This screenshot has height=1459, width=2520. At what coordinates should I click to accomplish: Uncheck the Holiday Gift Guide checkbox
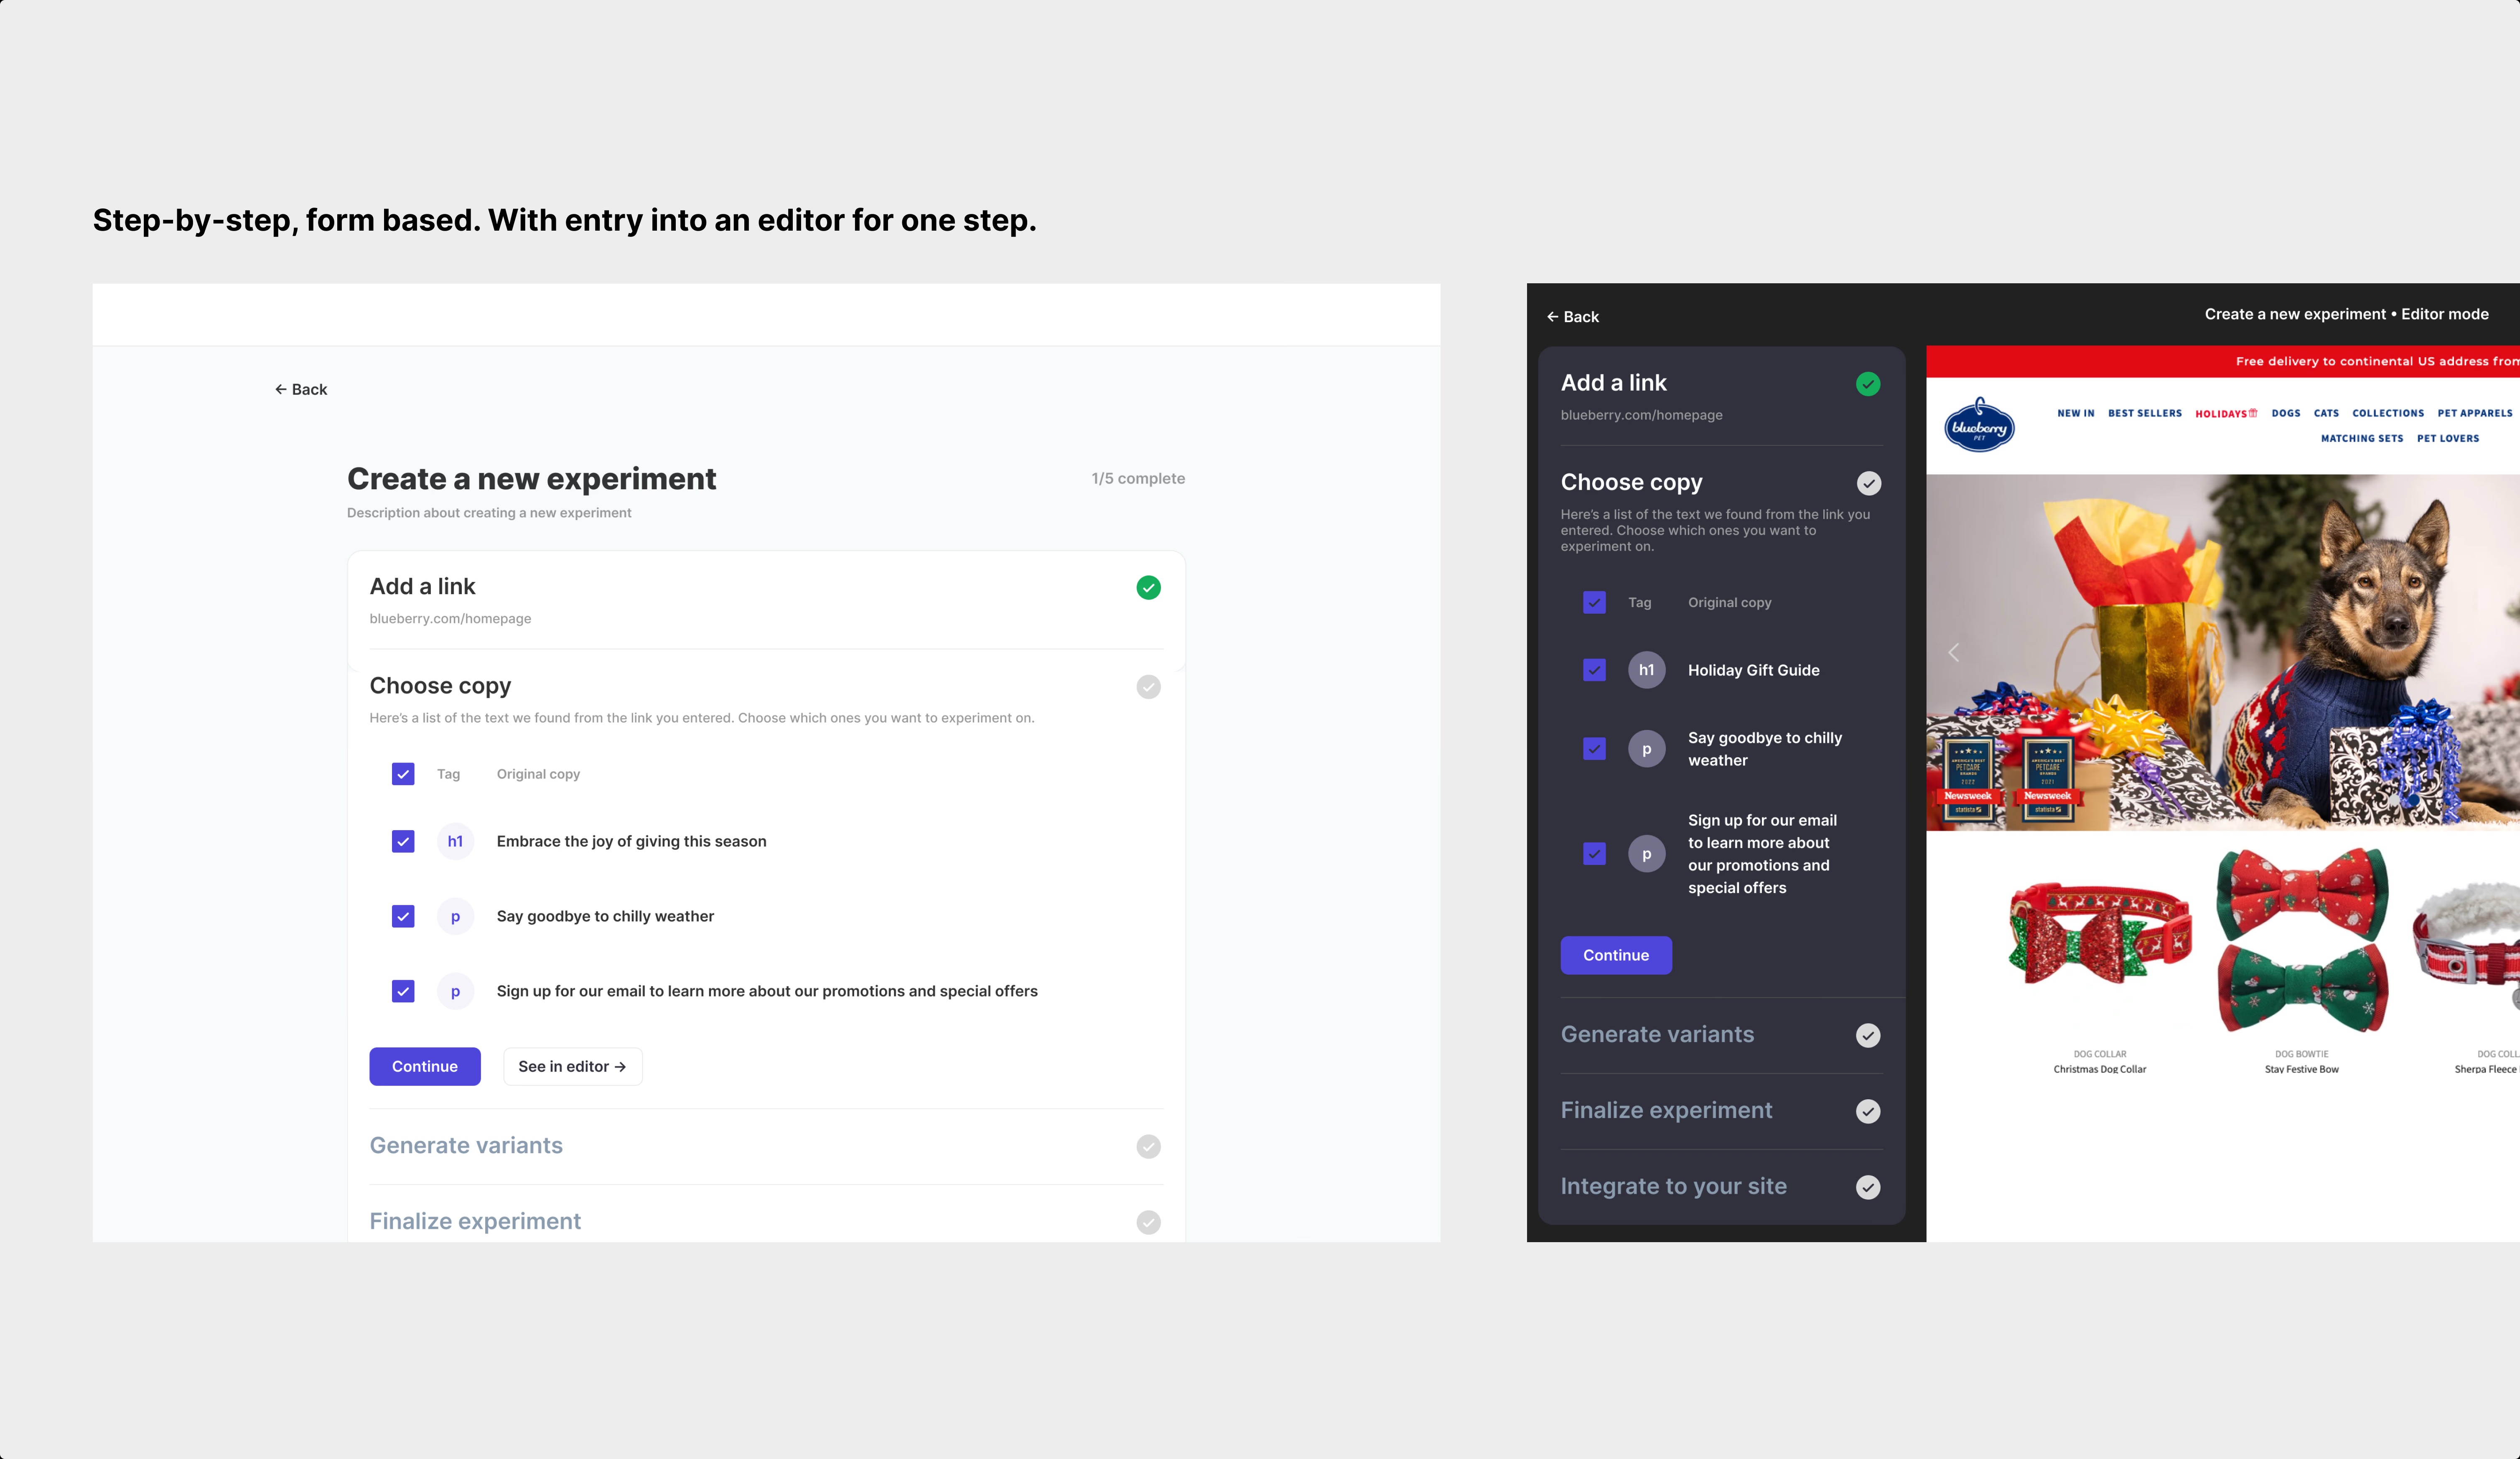coord(1594,670)
